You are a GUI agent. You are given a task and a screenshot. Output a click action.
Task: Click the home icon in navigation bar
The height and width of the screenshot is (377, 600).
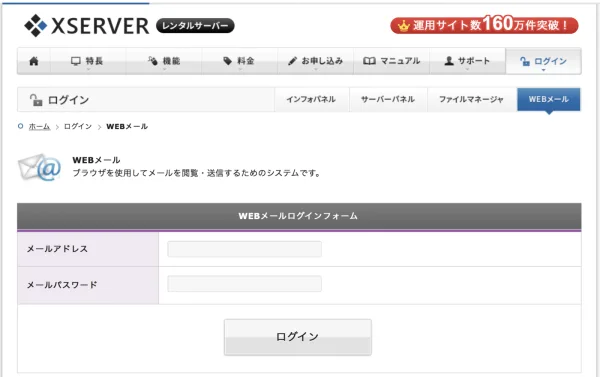(34, 61)
